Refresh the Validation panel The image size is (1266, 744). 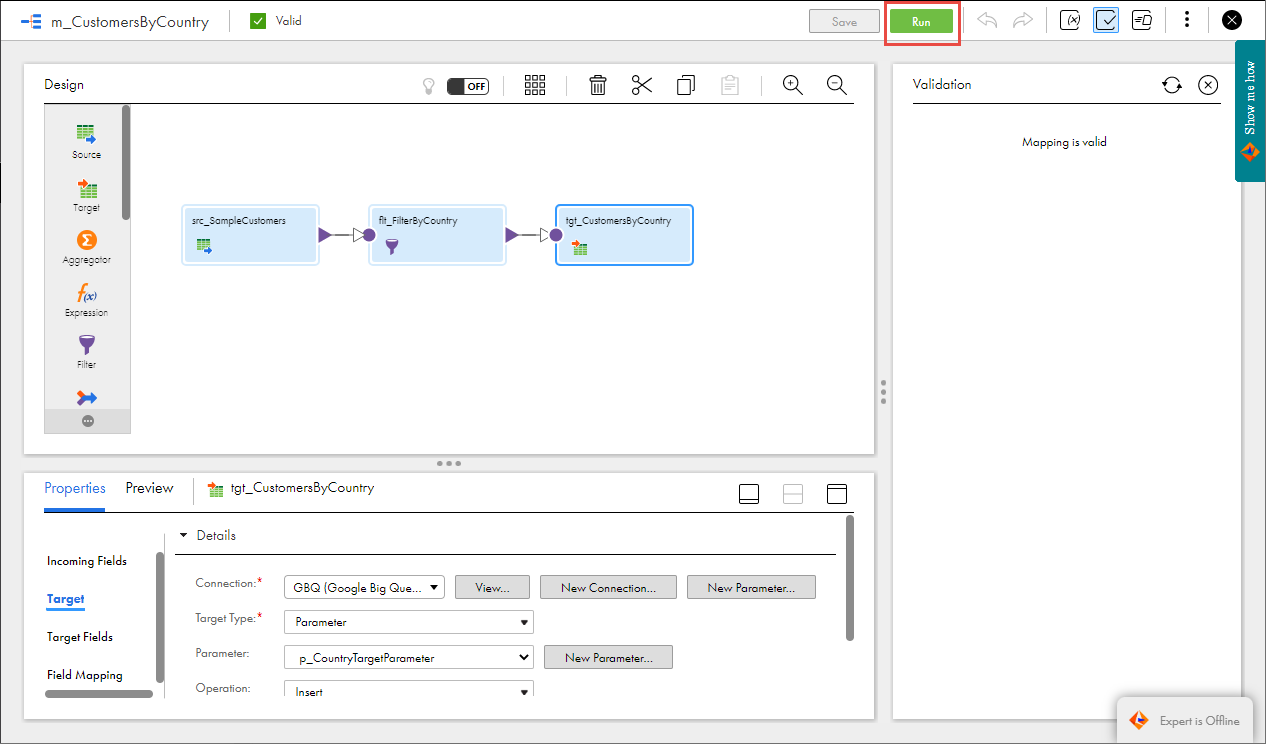(x=1172, y=85)
